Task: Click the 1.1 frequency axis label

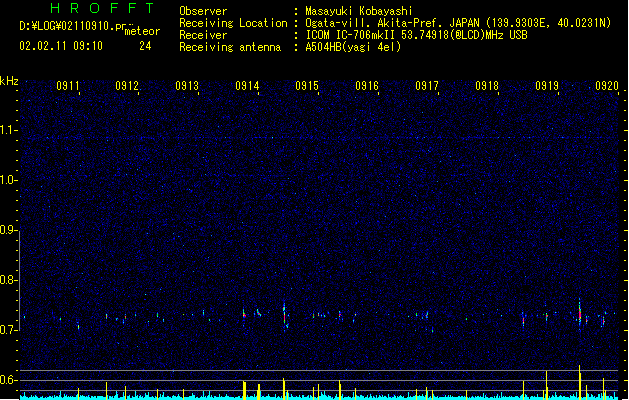Action: click(8, 130)
